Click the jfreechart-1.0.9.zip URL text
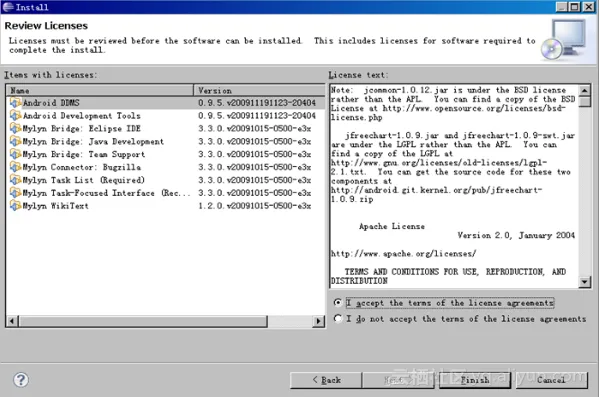The image size is (599, 397). click(436, 194)
